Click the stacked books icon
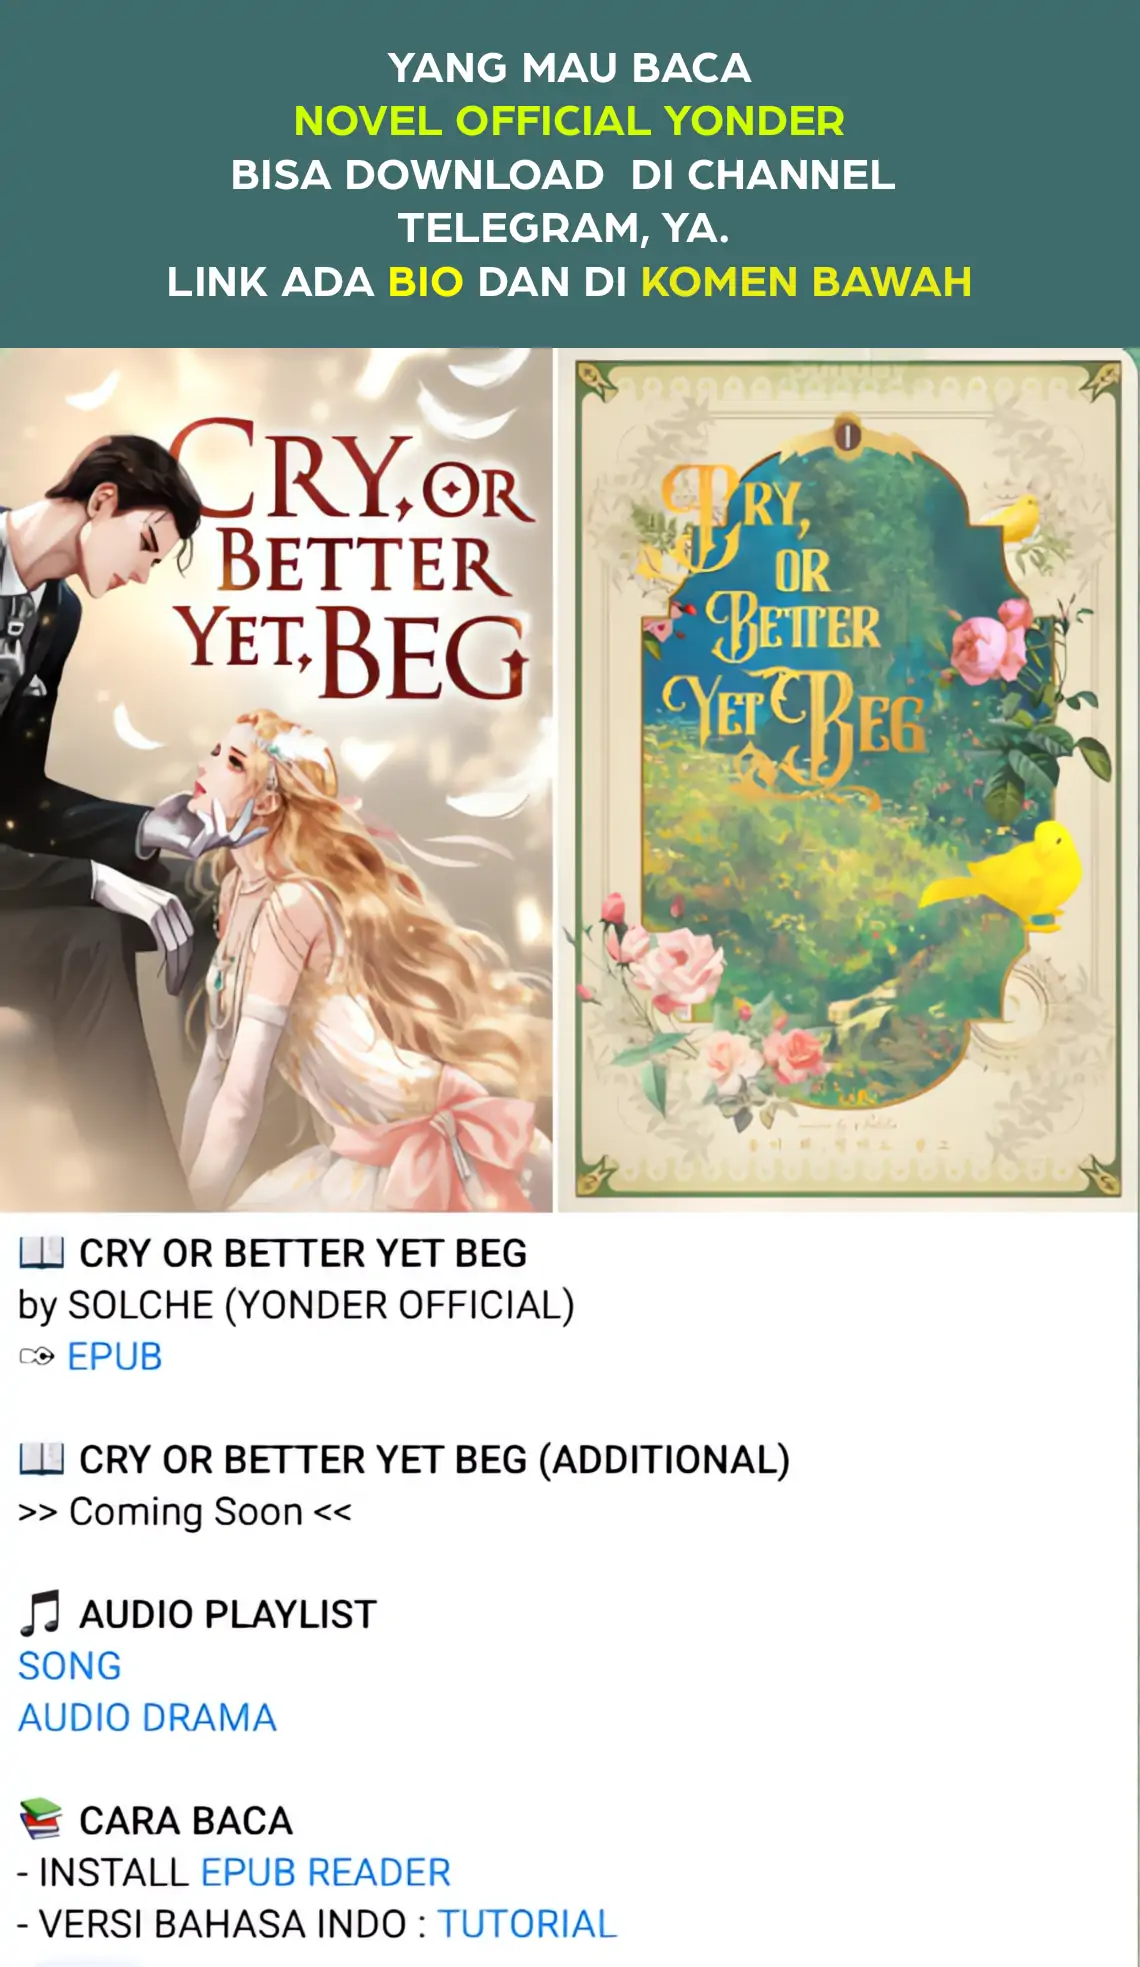This screenshot has height=1967, width=1140. point(41,1820)
